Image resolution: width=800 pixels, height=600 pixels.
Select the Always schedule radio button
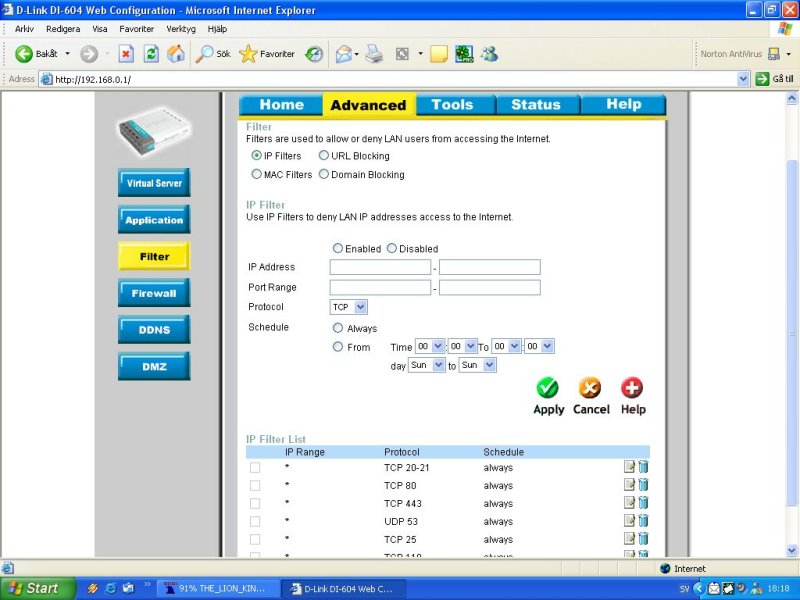coord(337,328)
